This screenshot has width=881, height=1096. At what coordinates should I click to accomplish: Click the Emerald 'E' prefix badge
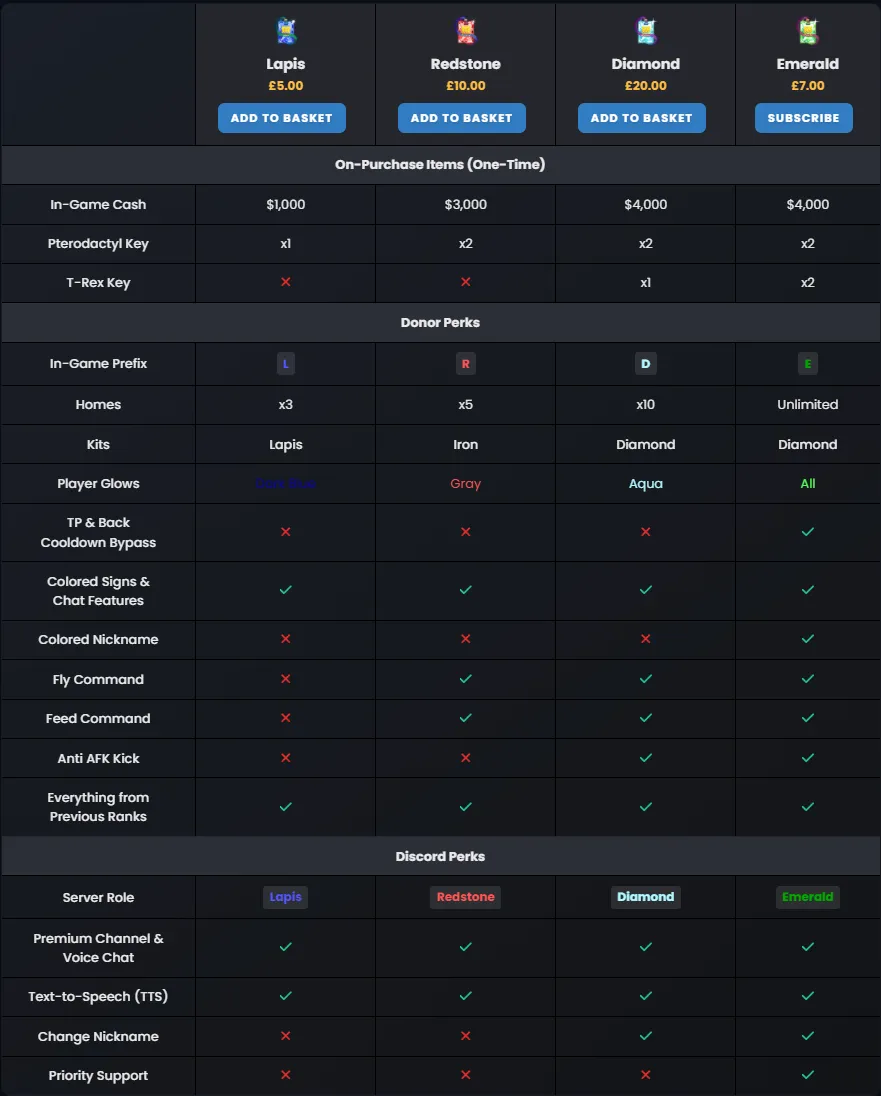click(x=808, y=364)
